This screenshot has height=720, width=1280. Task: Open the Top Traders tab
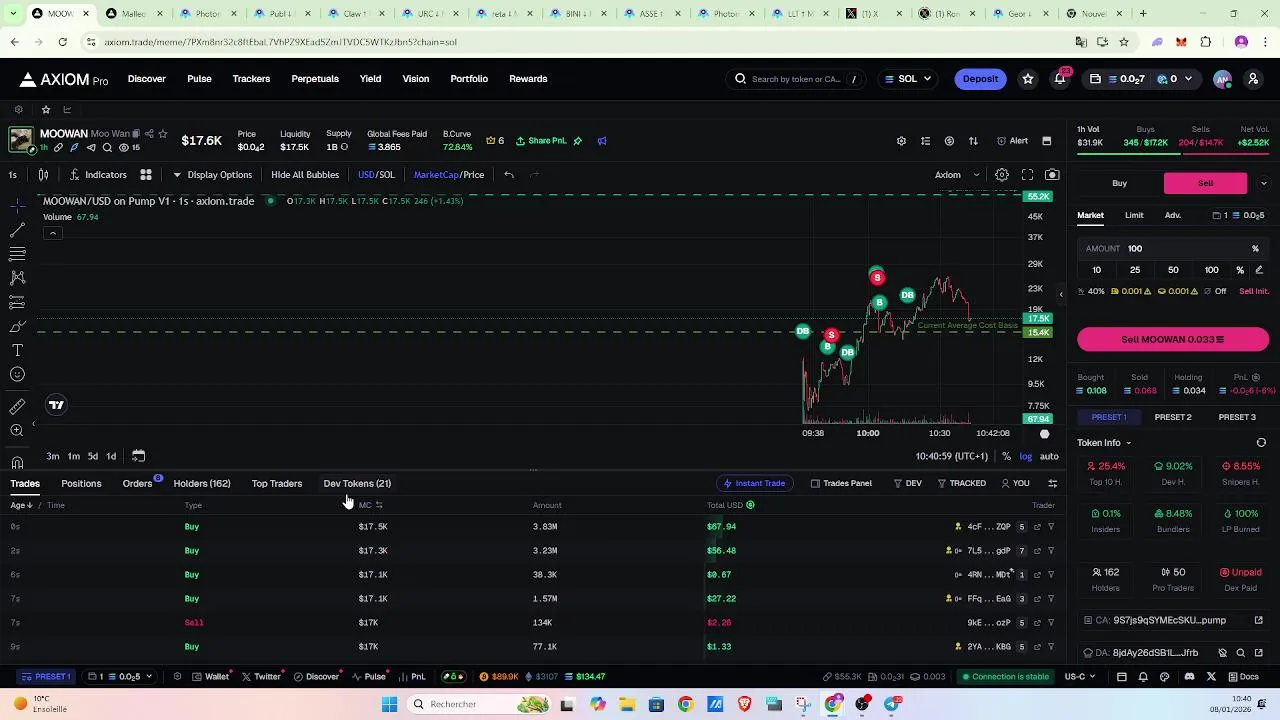click(x=277, y=484)
